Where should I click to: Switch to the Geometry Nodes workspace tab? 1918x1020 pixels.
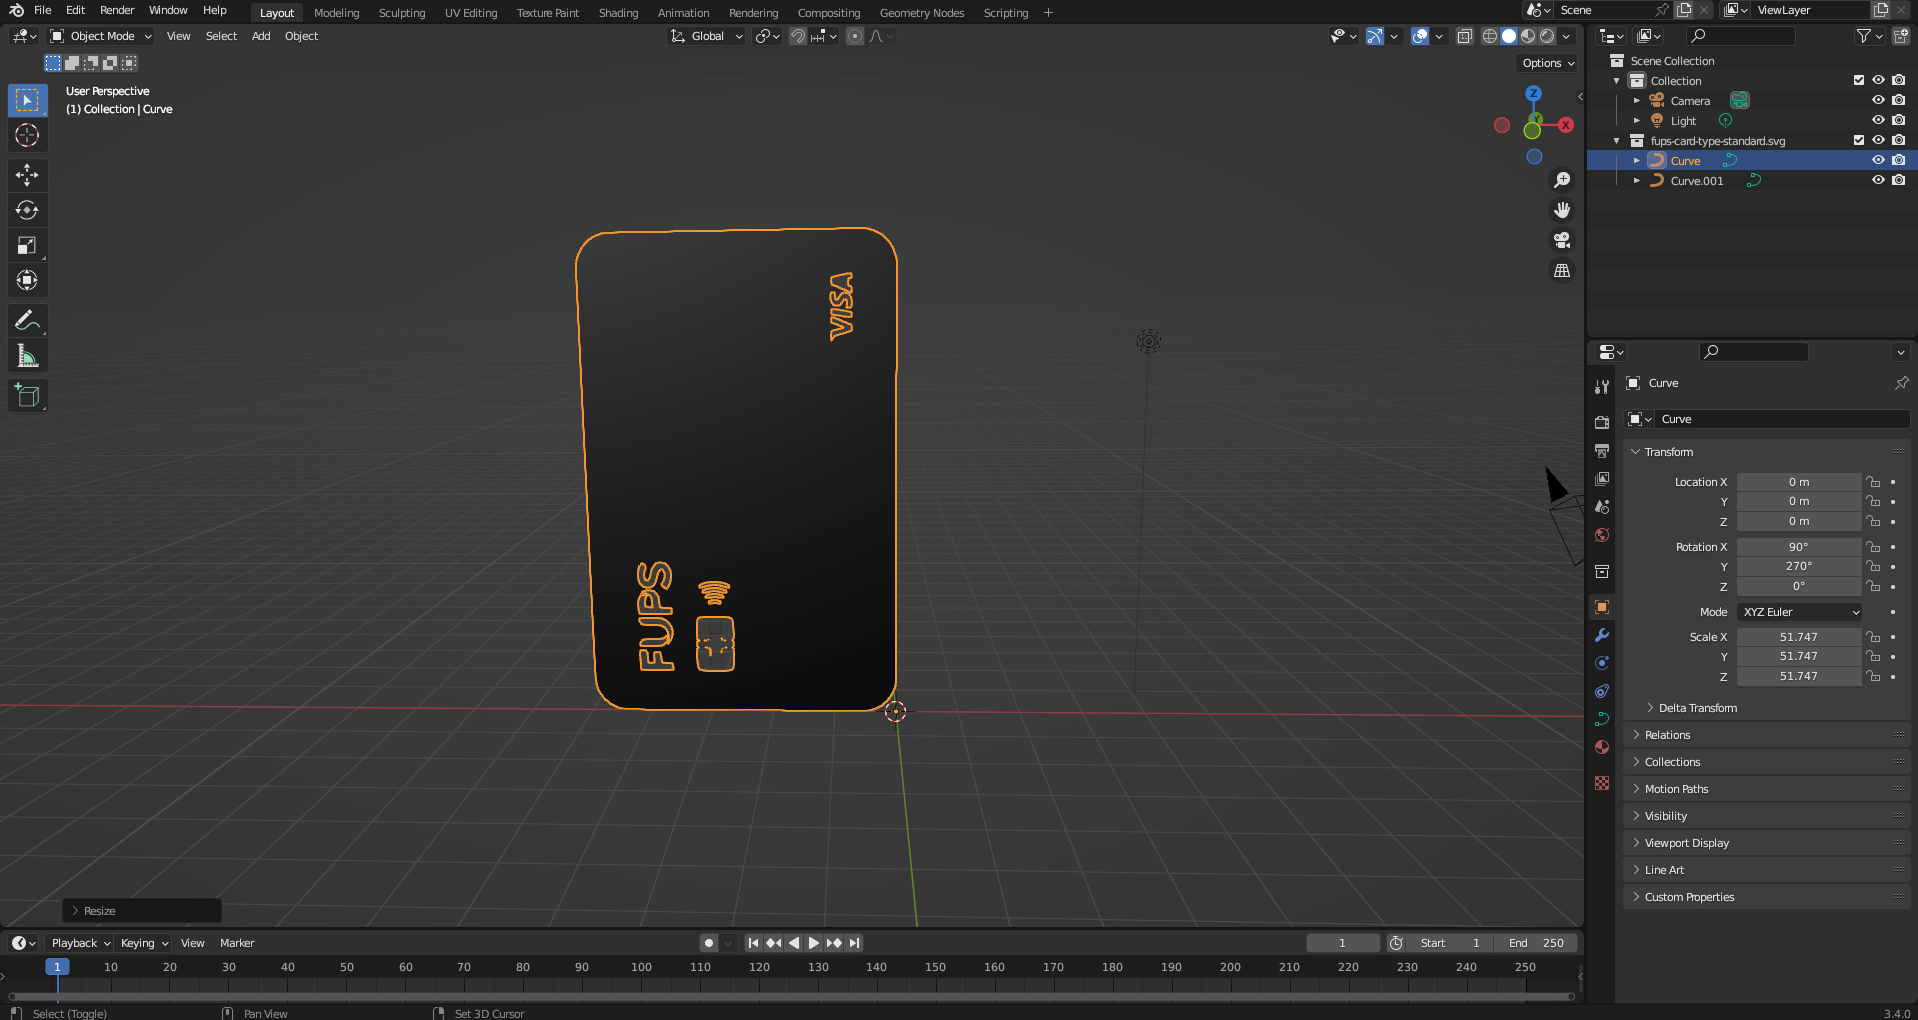(x=921, y=13)
